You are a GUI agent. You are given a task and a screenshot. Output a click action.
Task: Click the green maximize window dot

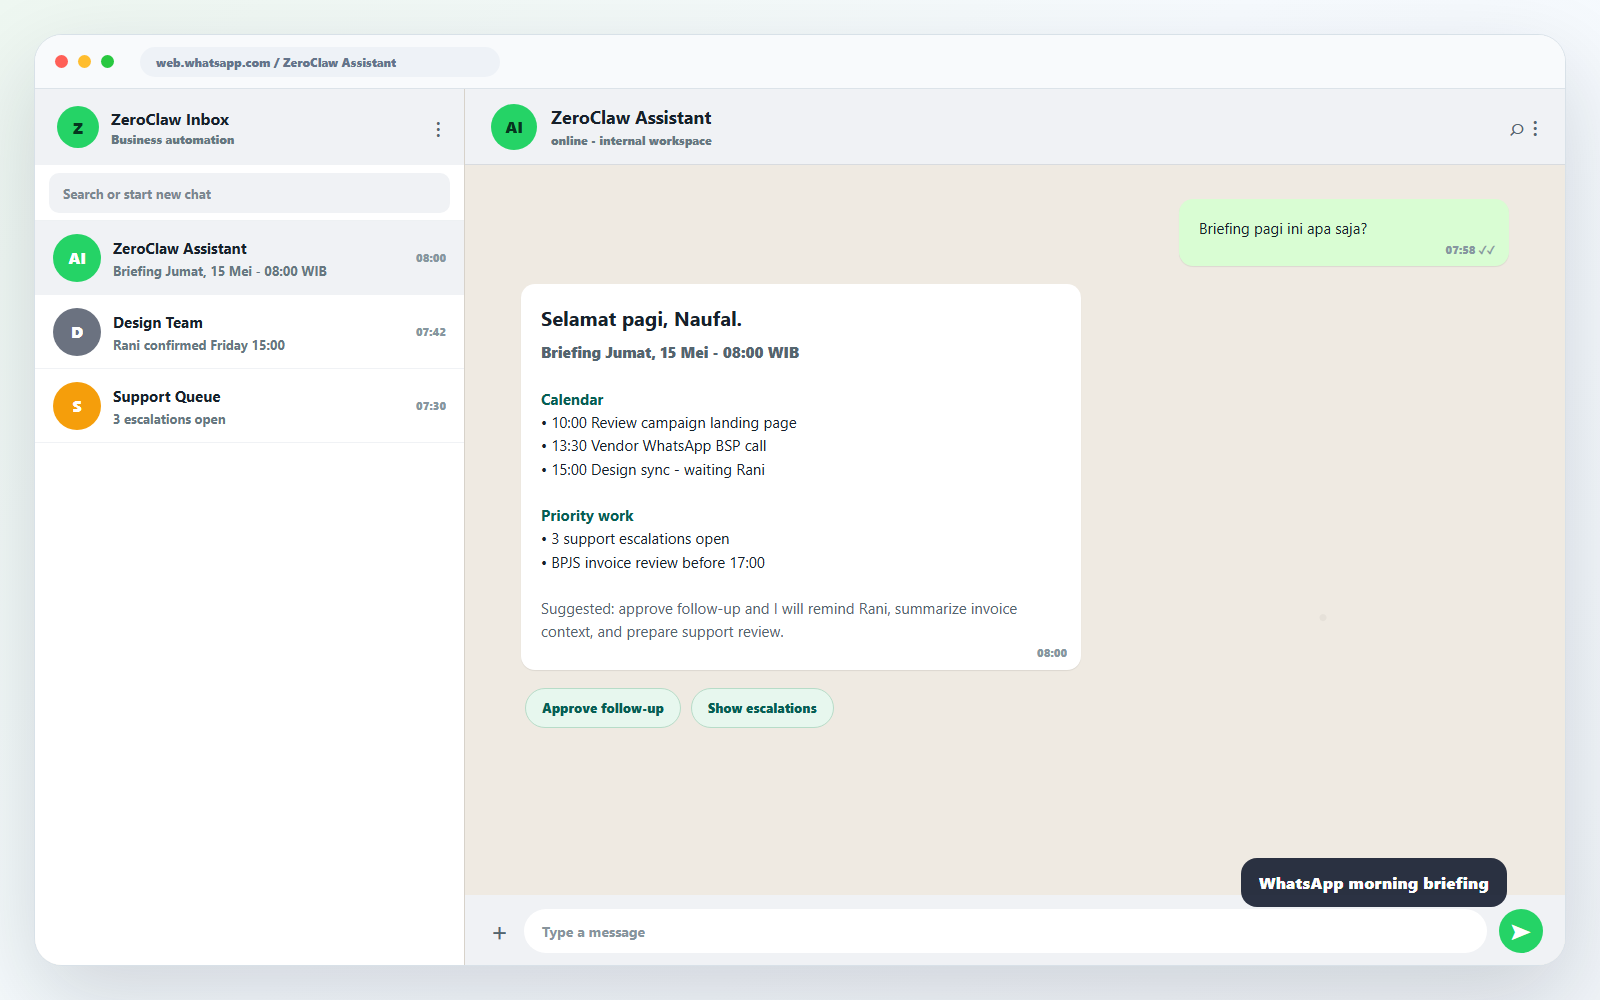click(107, 62)
